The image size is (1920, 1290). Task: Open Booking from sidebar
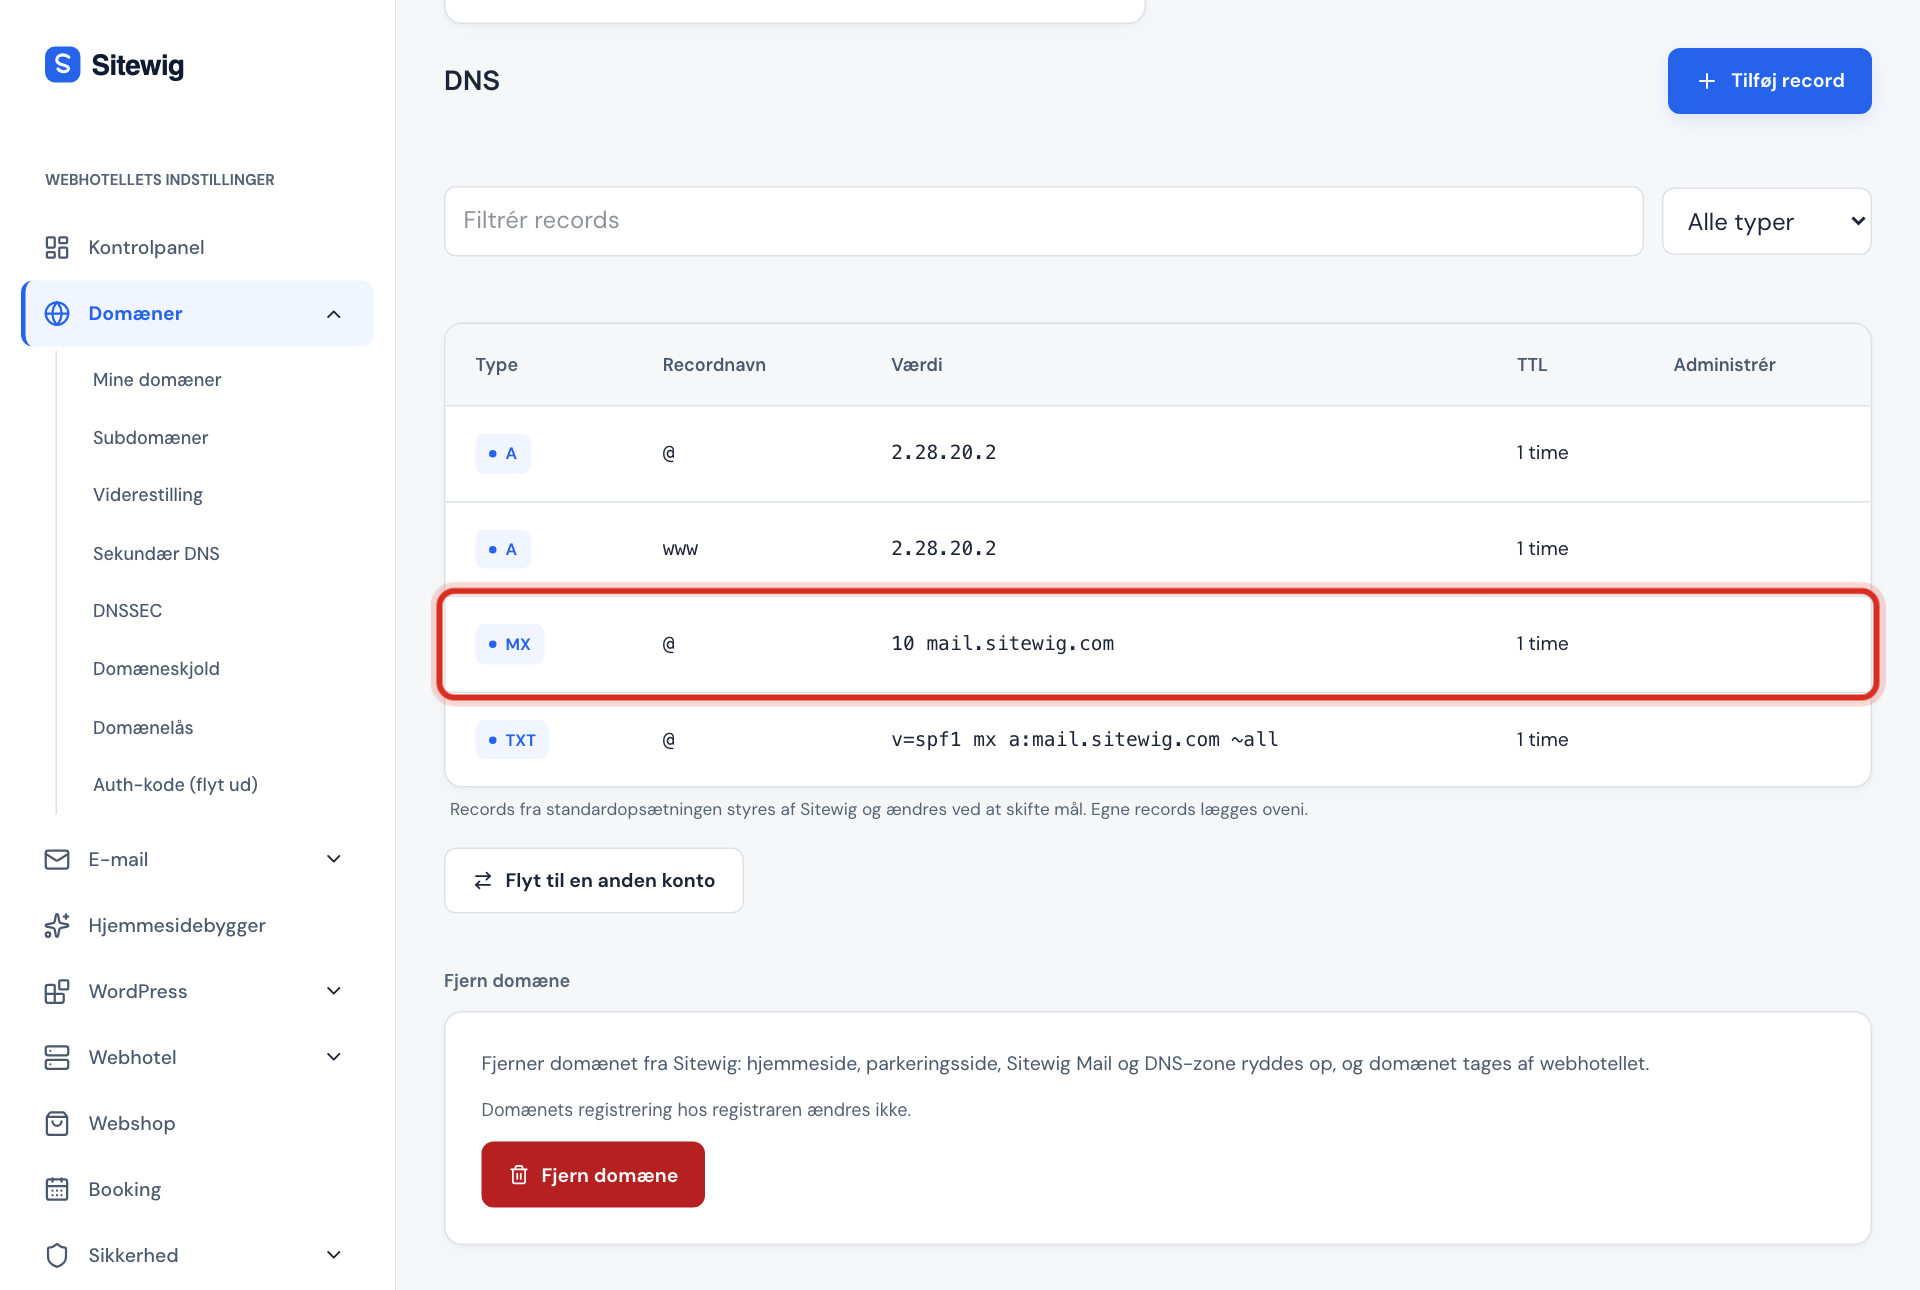pos(125,1189)
